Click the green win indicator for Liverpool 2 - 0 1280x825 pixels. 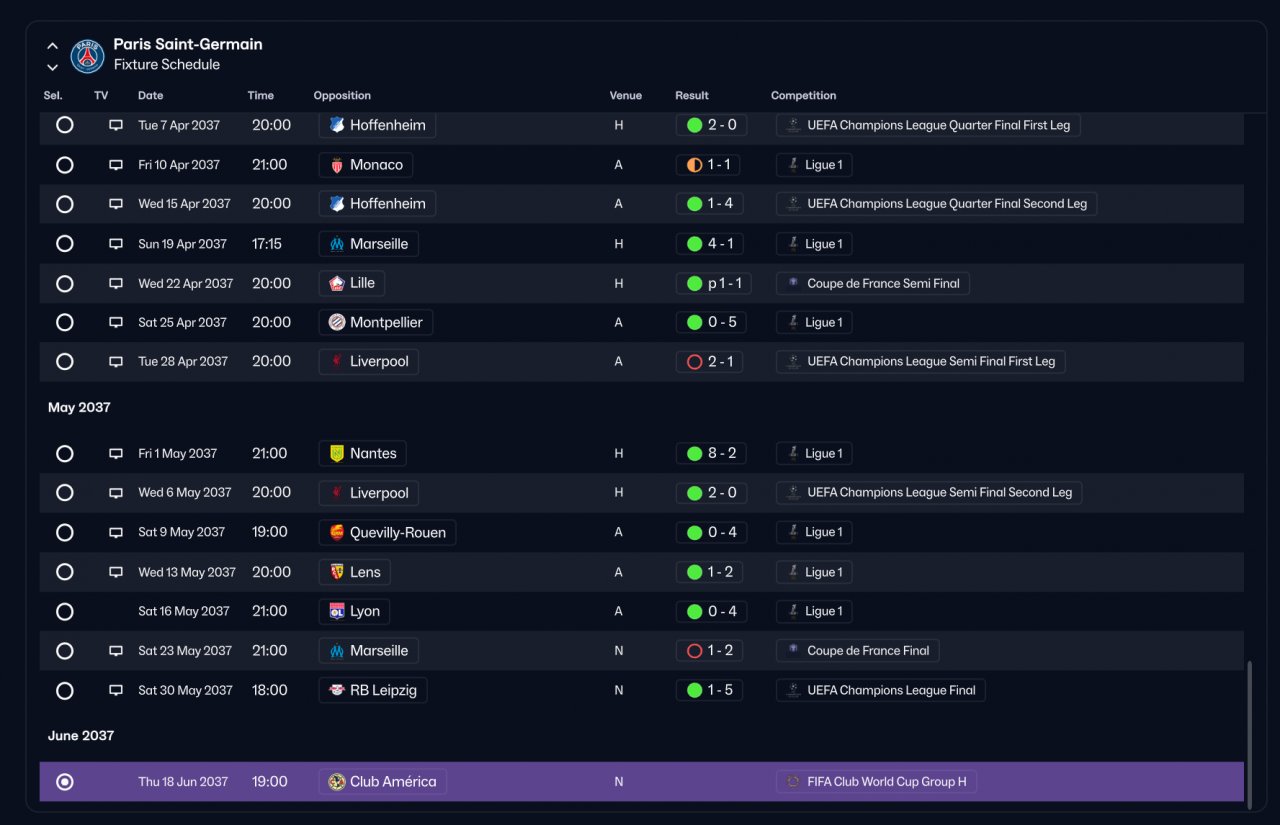pyautogui.click(x=694, y=493)
